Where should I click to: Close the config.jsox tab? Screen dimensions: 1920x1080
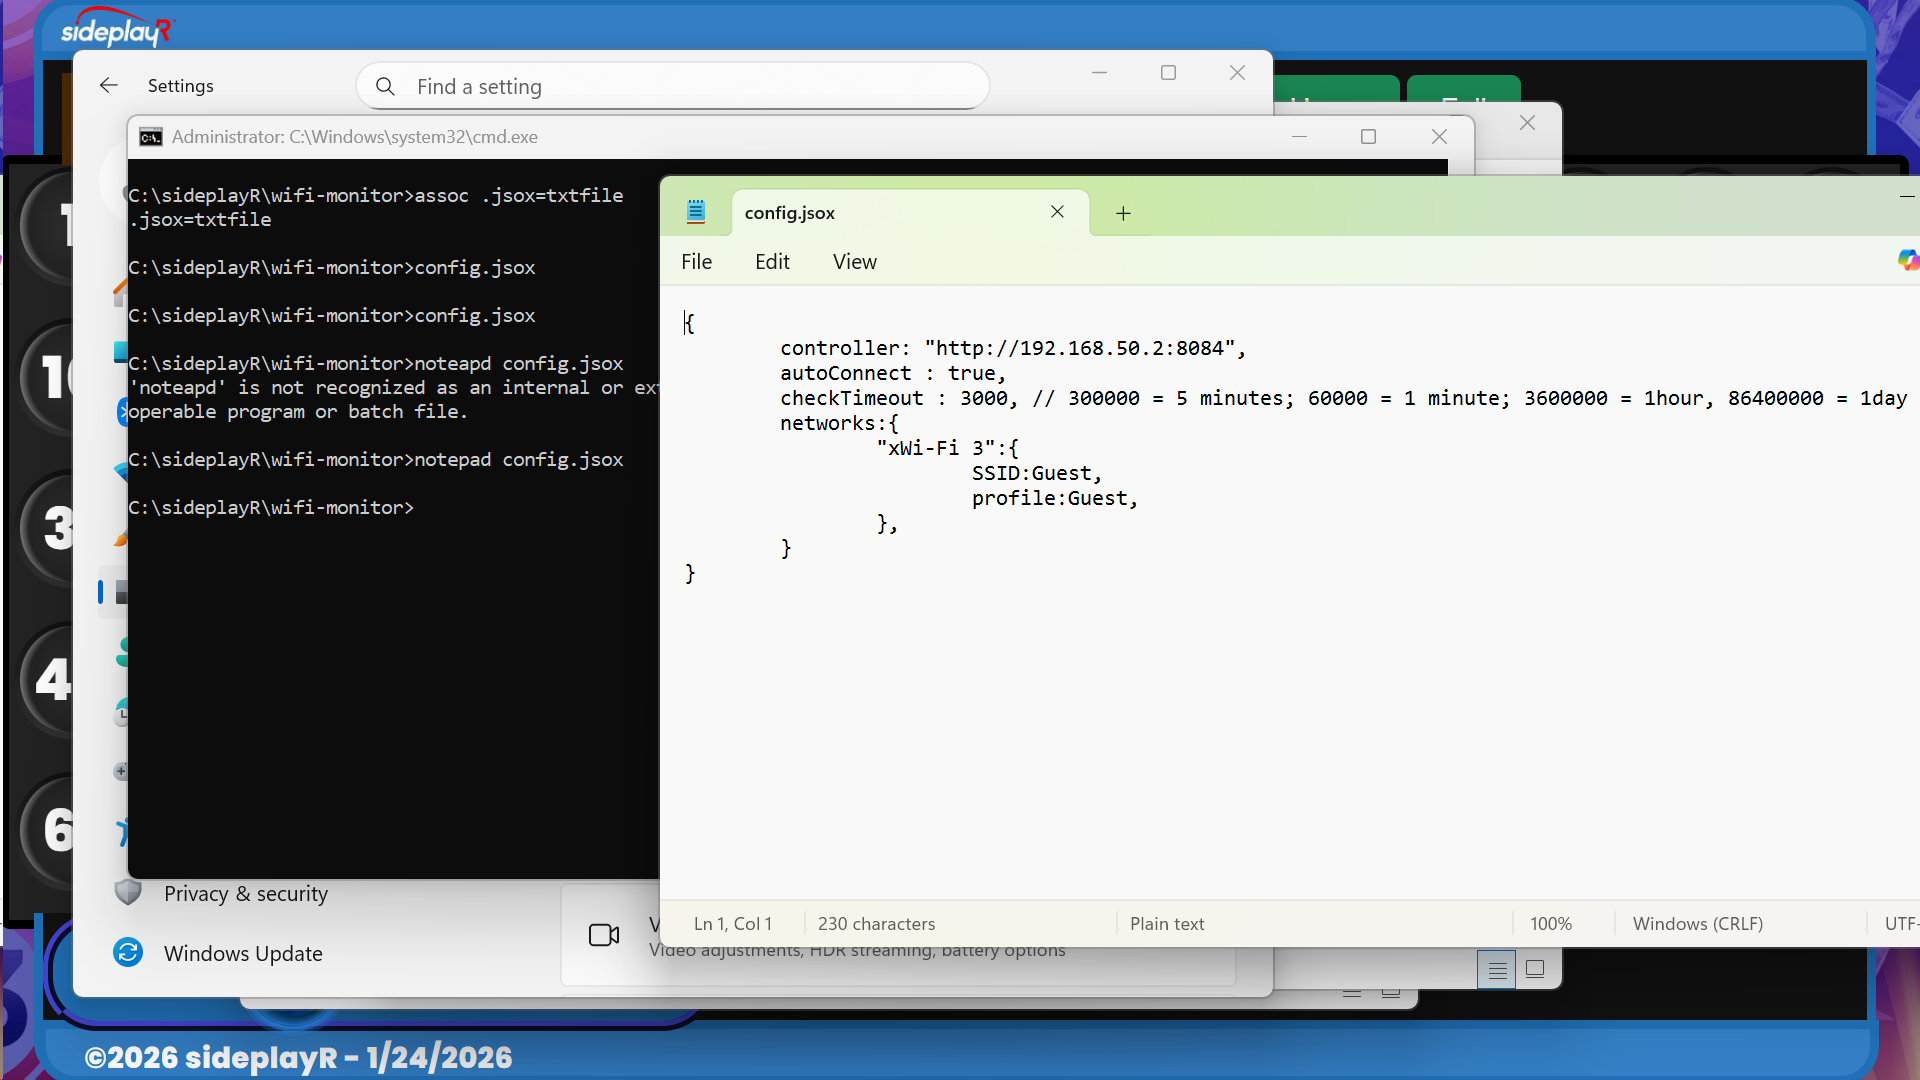pos(1057,212)
